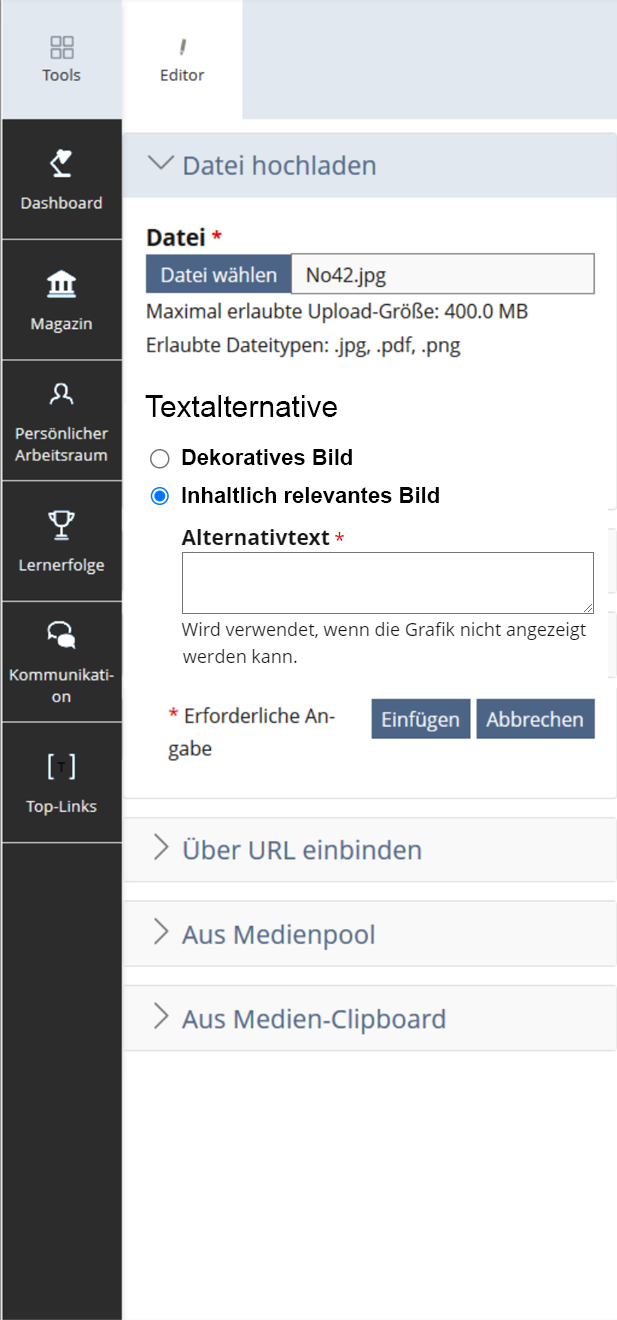
Task: Cancel upload via Abbrechen
Action: 535,718
